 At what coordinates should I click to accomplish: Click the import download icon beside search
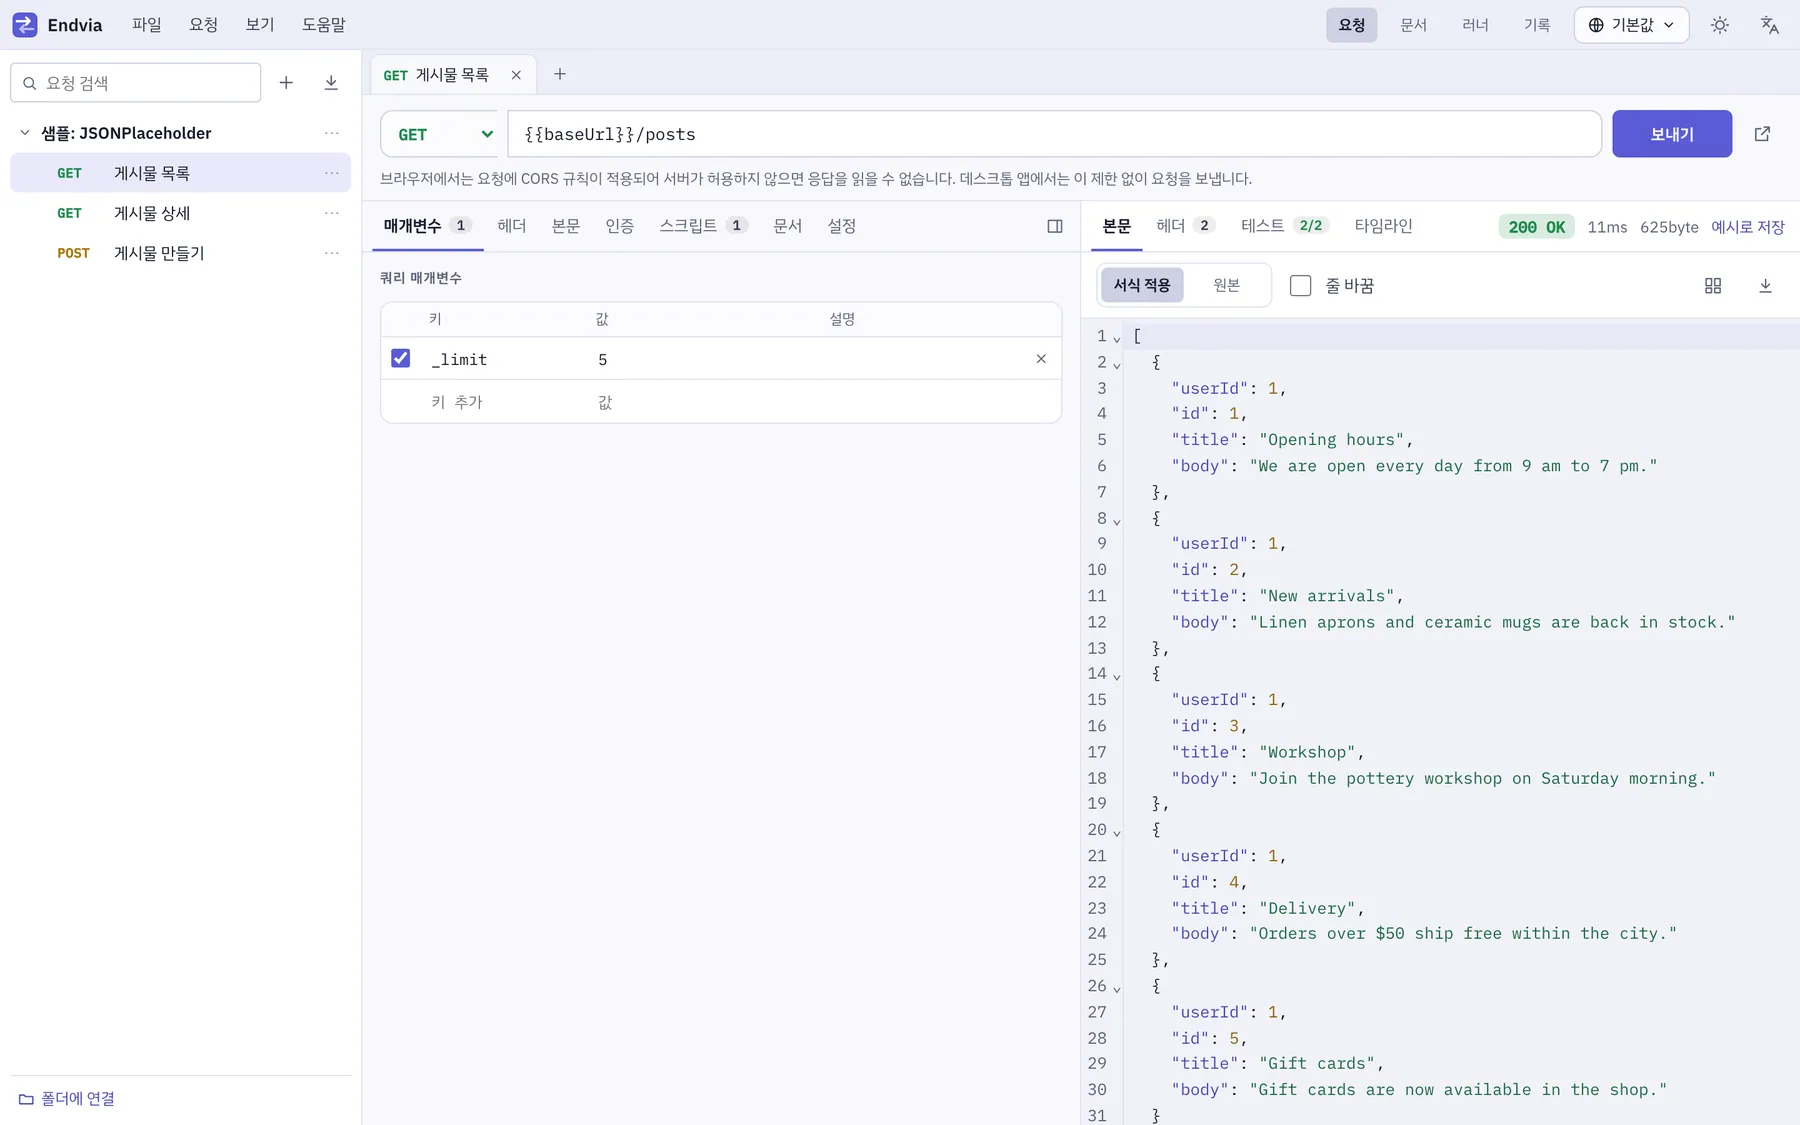coord(331,83)
